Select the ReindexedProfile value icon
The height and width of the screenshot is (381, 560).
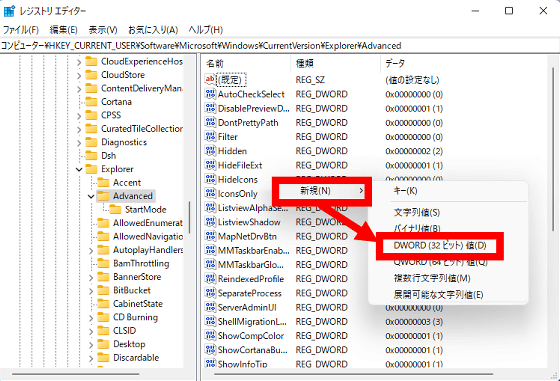point(210,279)
